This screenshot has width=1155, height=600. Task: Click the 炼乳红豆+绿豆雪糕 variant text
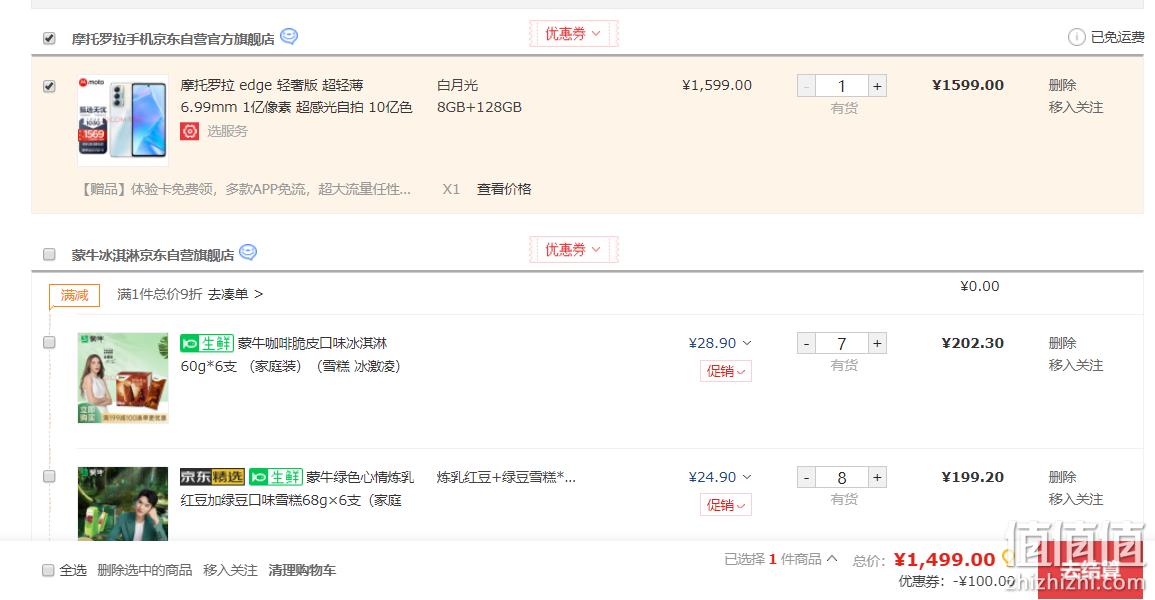pyautogui.click(x=506, y=477)
